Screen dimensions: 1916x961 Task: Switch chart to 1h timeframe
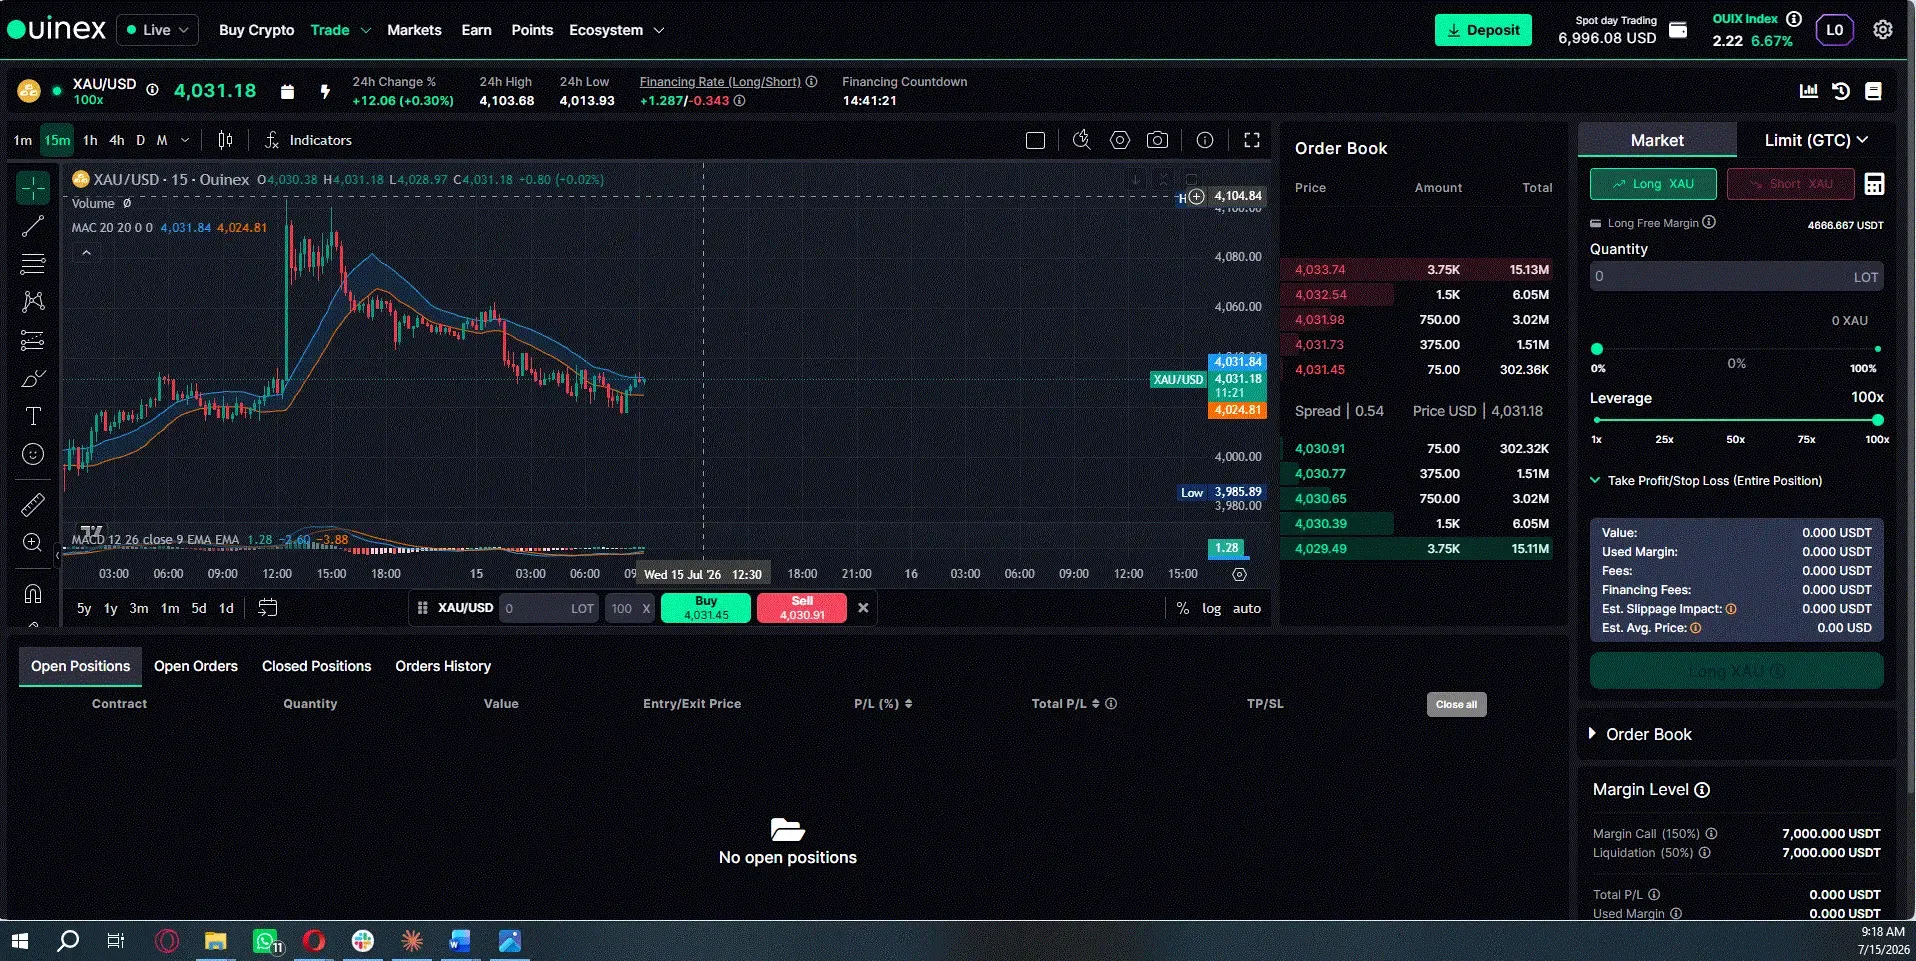click(x=90, y=140)
